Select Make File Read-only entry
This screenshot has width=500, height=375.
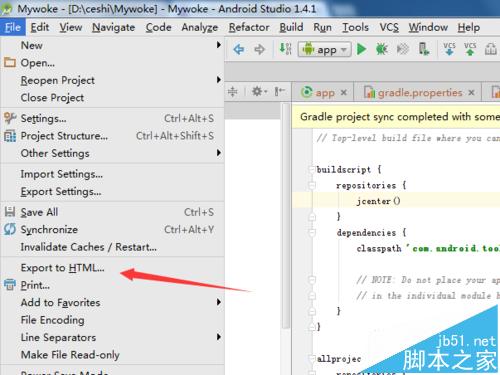pyautogui.click(x=112, y=355)
